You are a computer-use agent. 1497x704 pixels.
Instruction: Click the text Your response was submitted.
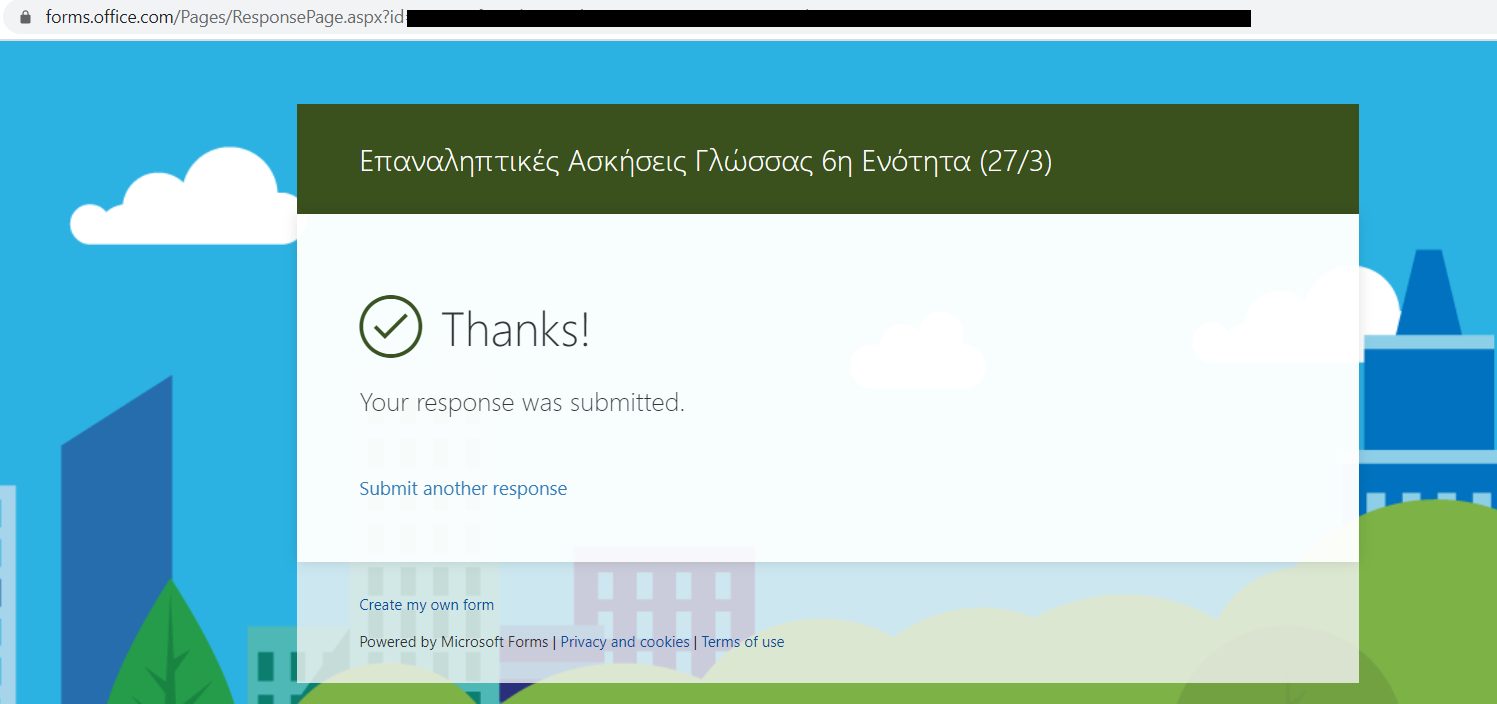(522, 403)
